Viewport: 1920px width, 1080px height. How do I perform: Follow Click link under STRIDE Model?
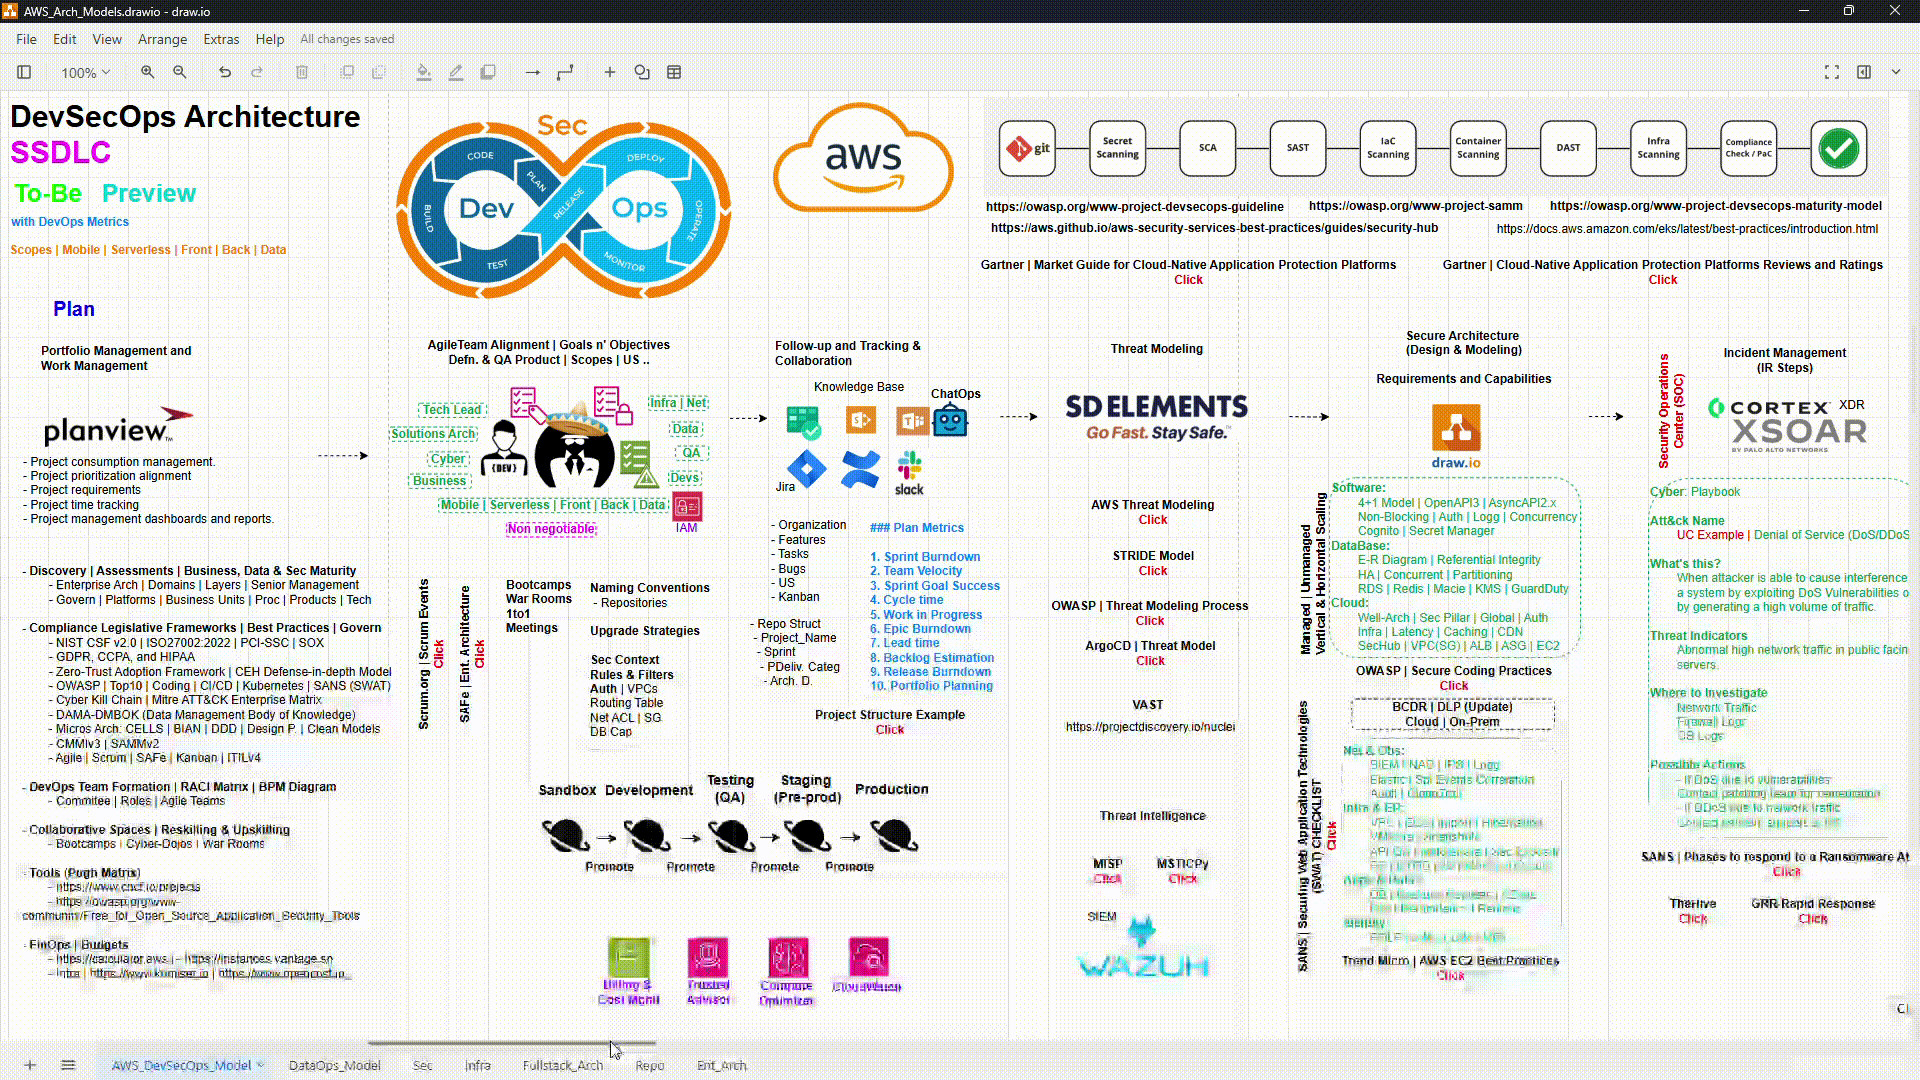(x=1152, y=571)
